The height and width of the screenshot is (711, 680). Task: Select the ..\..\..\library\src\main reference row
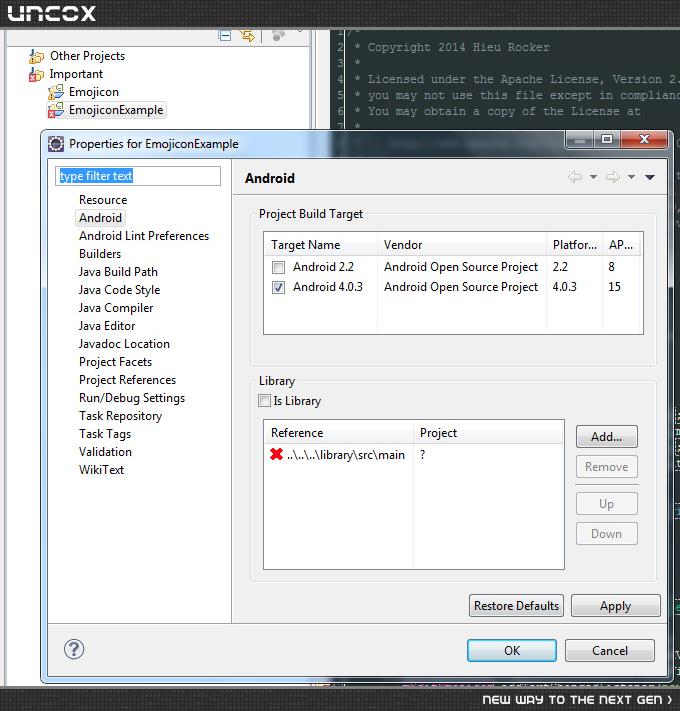(413, 454)
